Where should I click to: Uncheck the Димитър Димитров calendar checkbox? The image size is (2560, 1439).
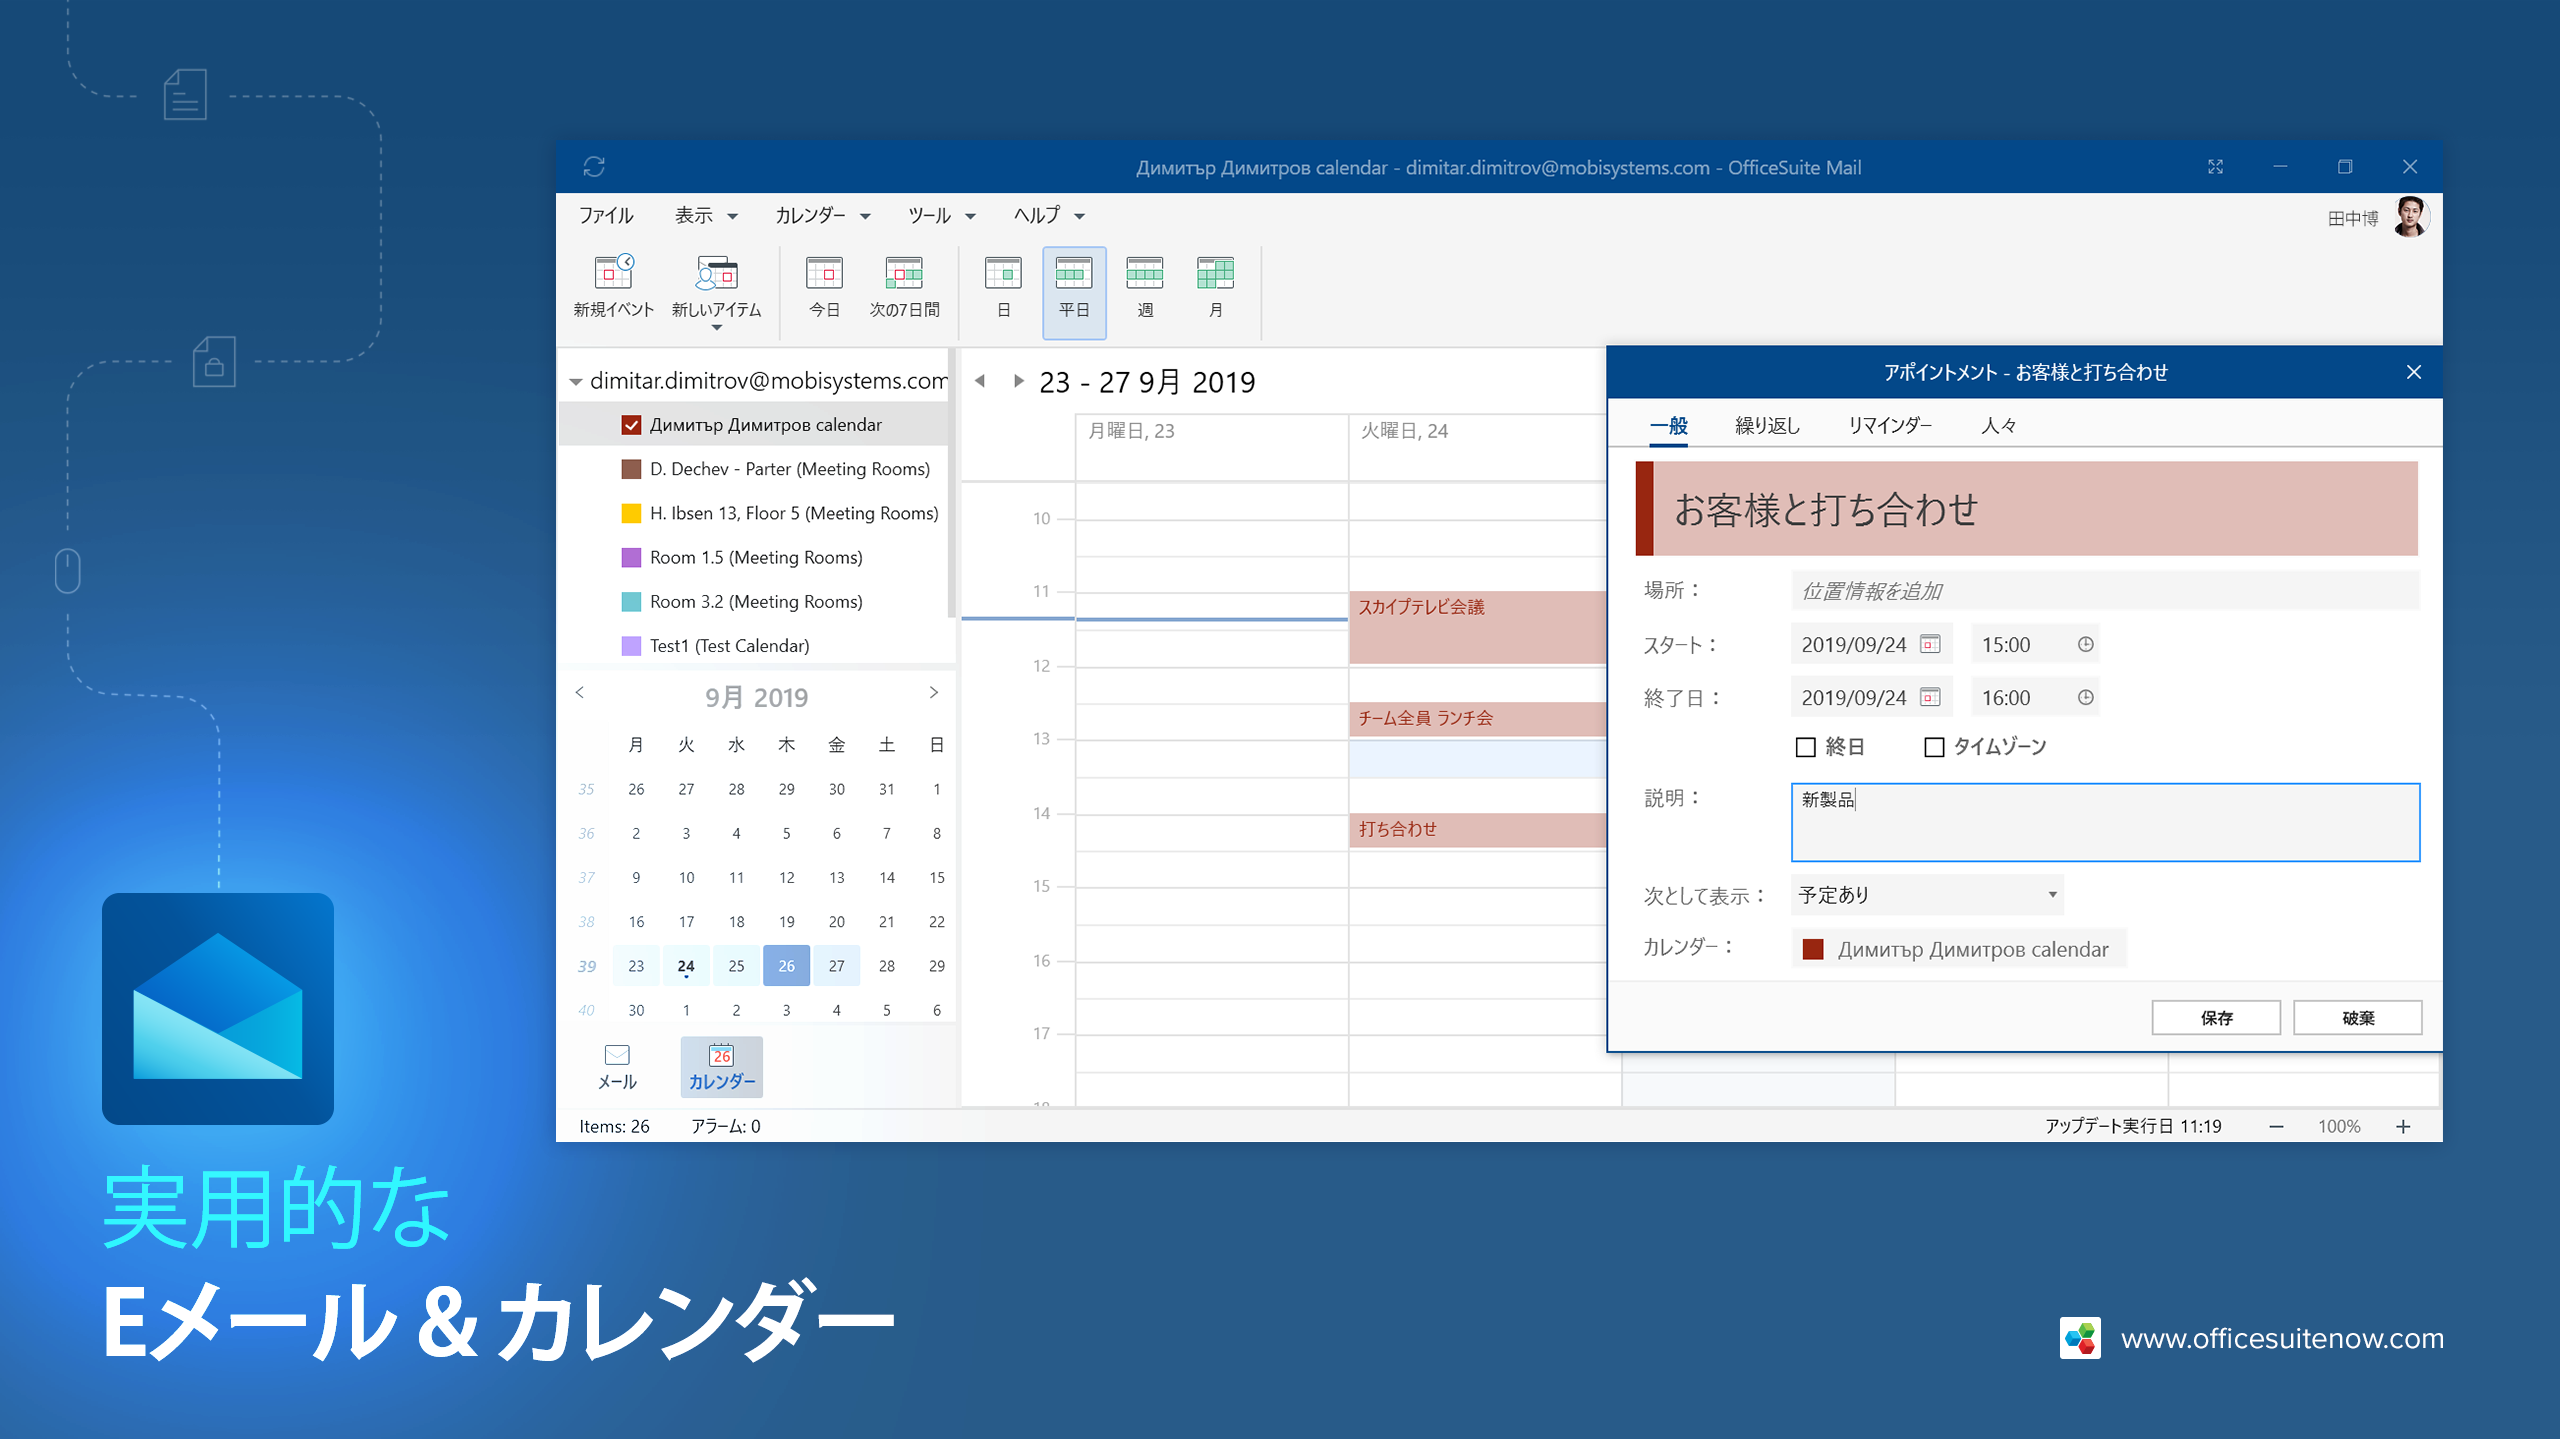tap(631, 425)
